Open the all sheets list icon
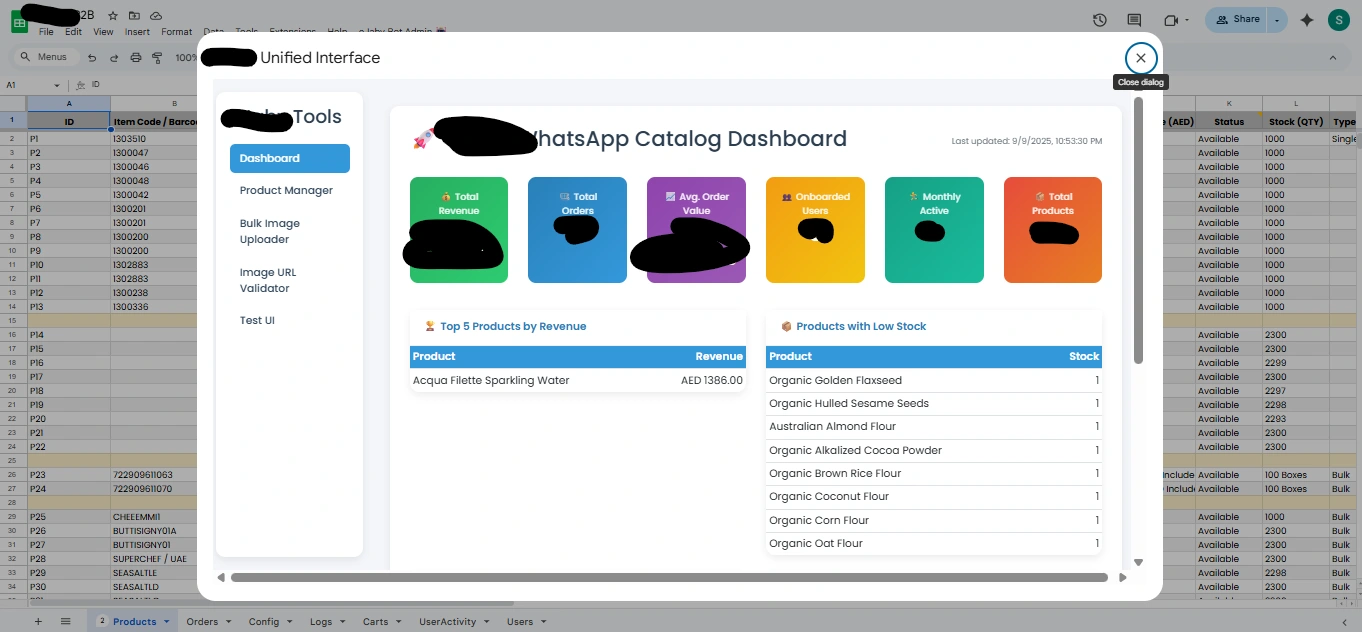The image size is (1362, 632). [x=65, y=621]
